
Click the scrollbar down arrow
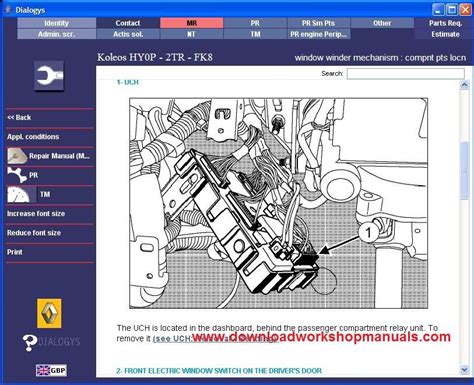464,370
